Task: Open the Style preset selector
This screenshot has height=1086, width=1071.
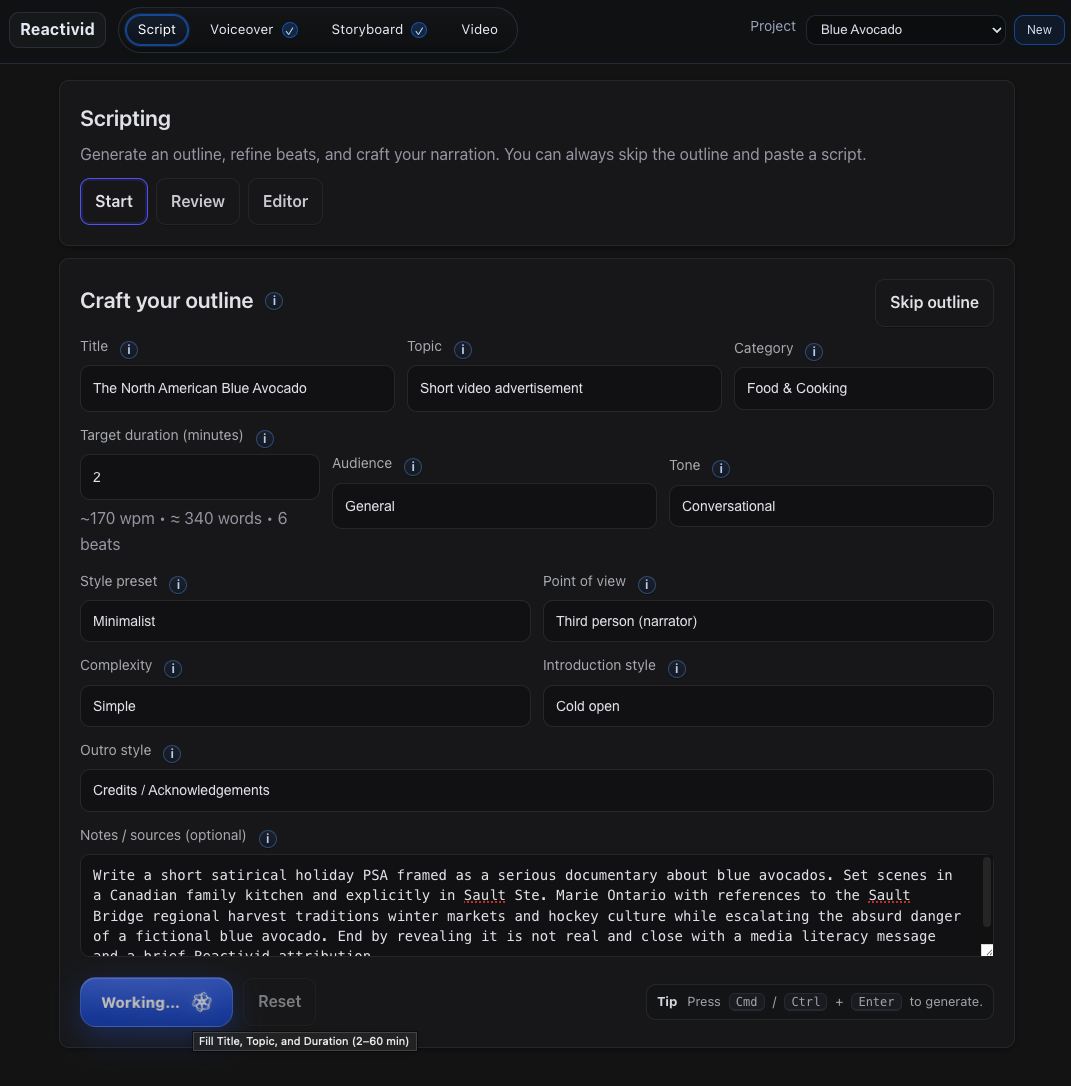Action: click(x=305, y=621)
